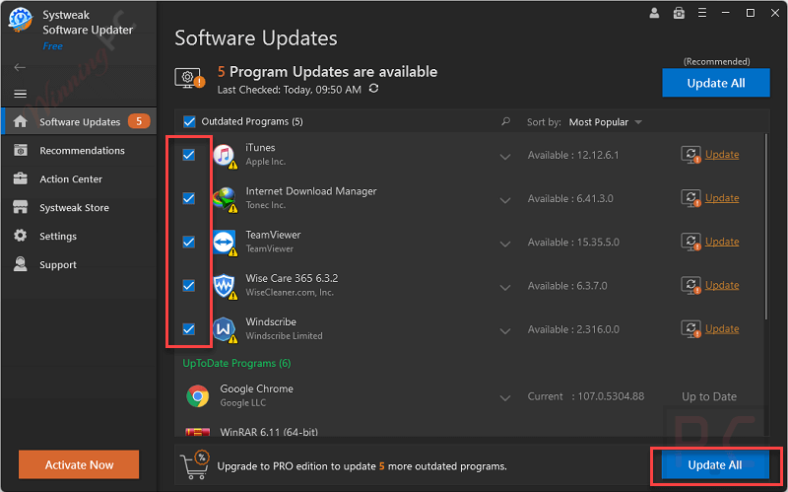Click update icon for Internet Download Manager
The image size is (788, 492).
click(691, 198)
